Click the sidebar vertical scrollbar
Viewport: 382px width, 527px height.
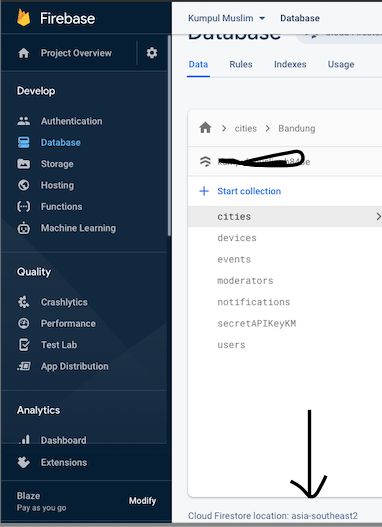pos(169,134)
